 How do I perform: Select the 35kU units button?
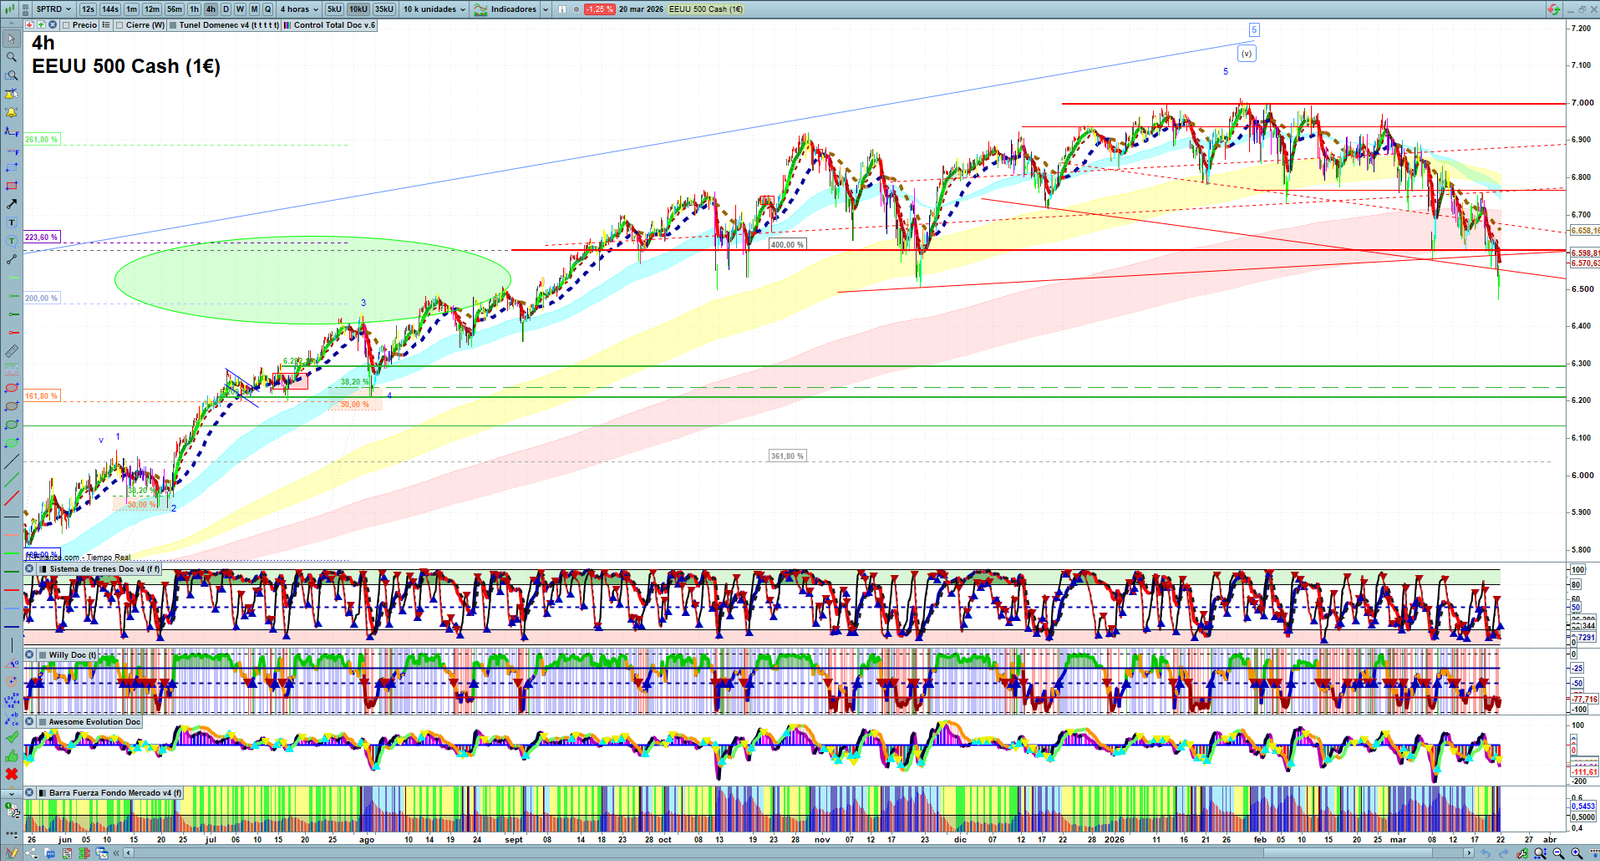pos(384,9)
